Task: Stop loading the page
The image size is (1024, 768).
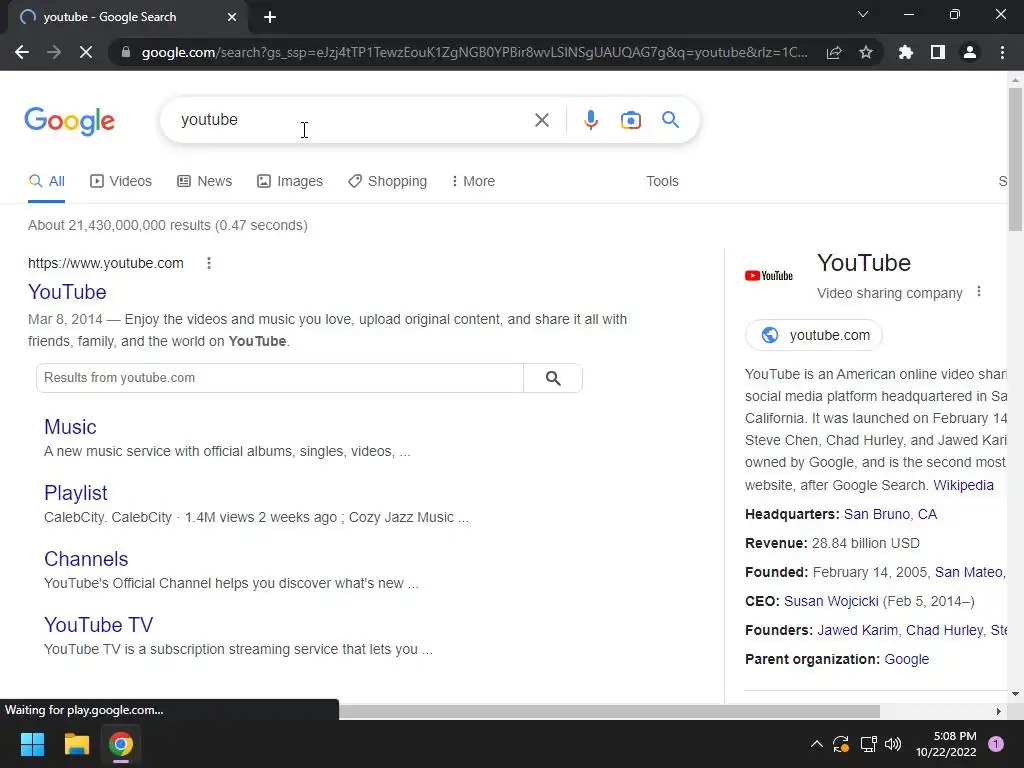Action: tap(86, 52)
